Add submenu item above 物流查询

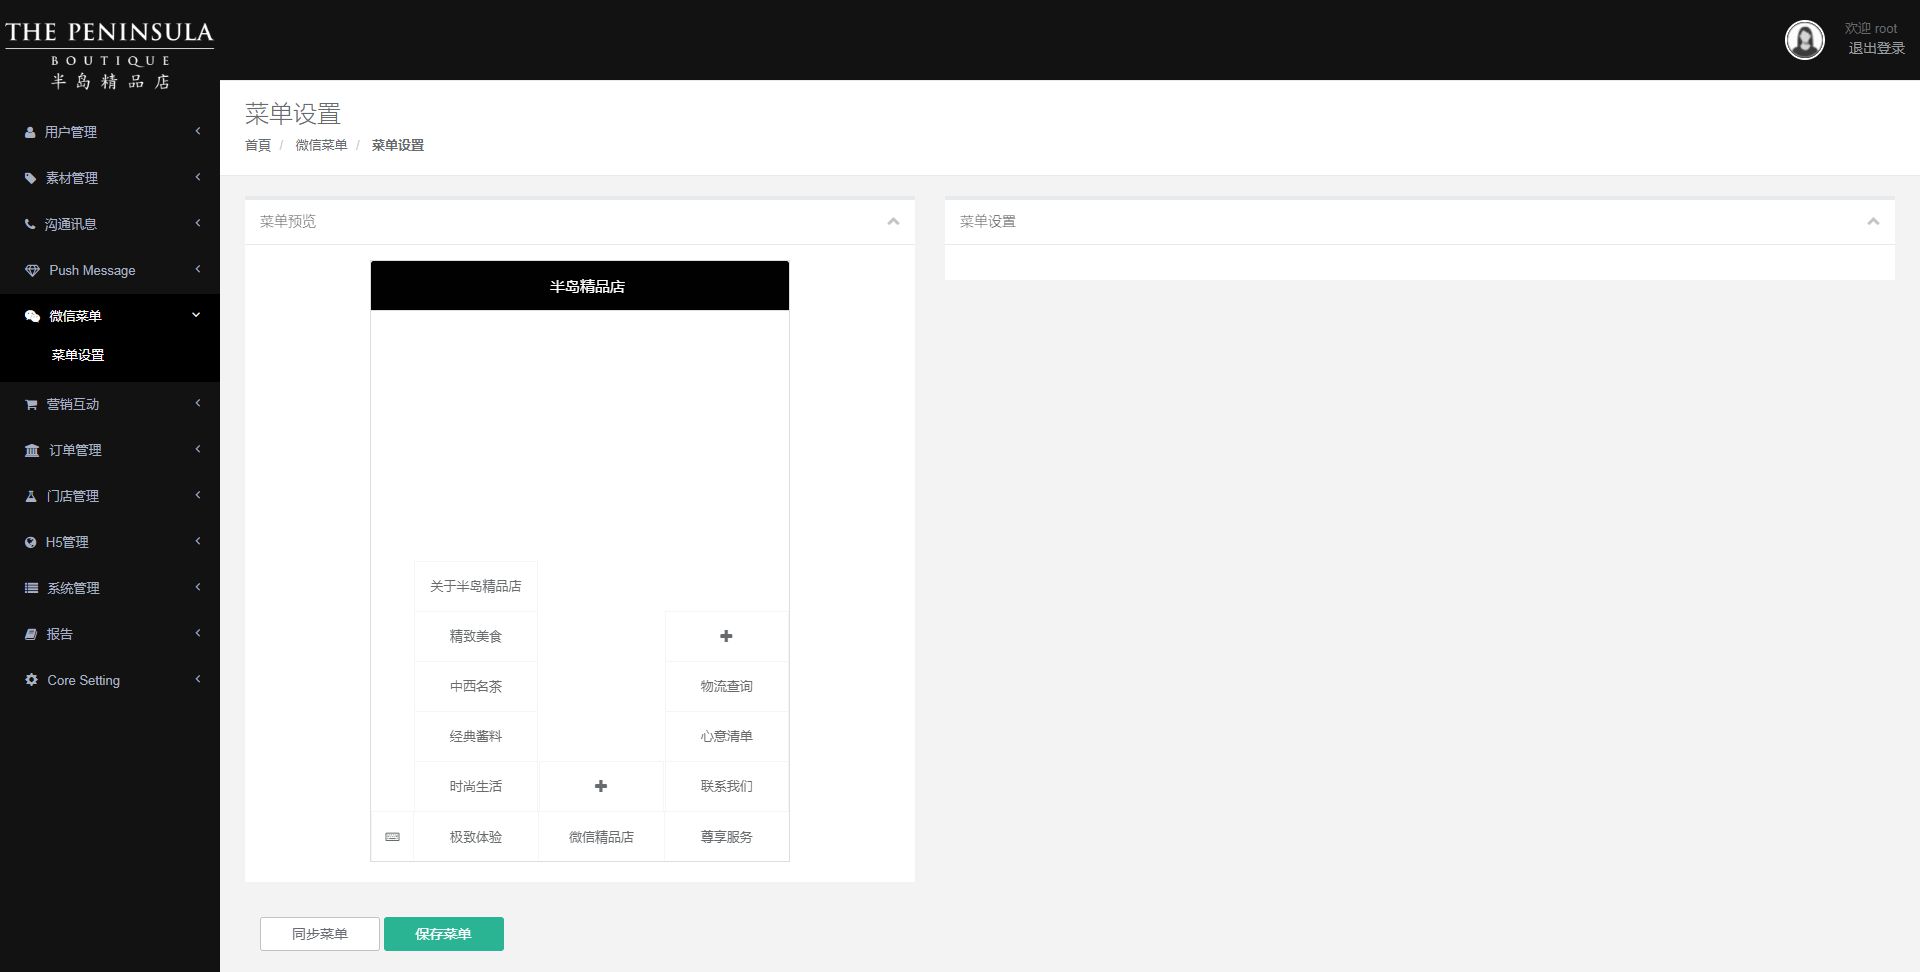[726, 636]
